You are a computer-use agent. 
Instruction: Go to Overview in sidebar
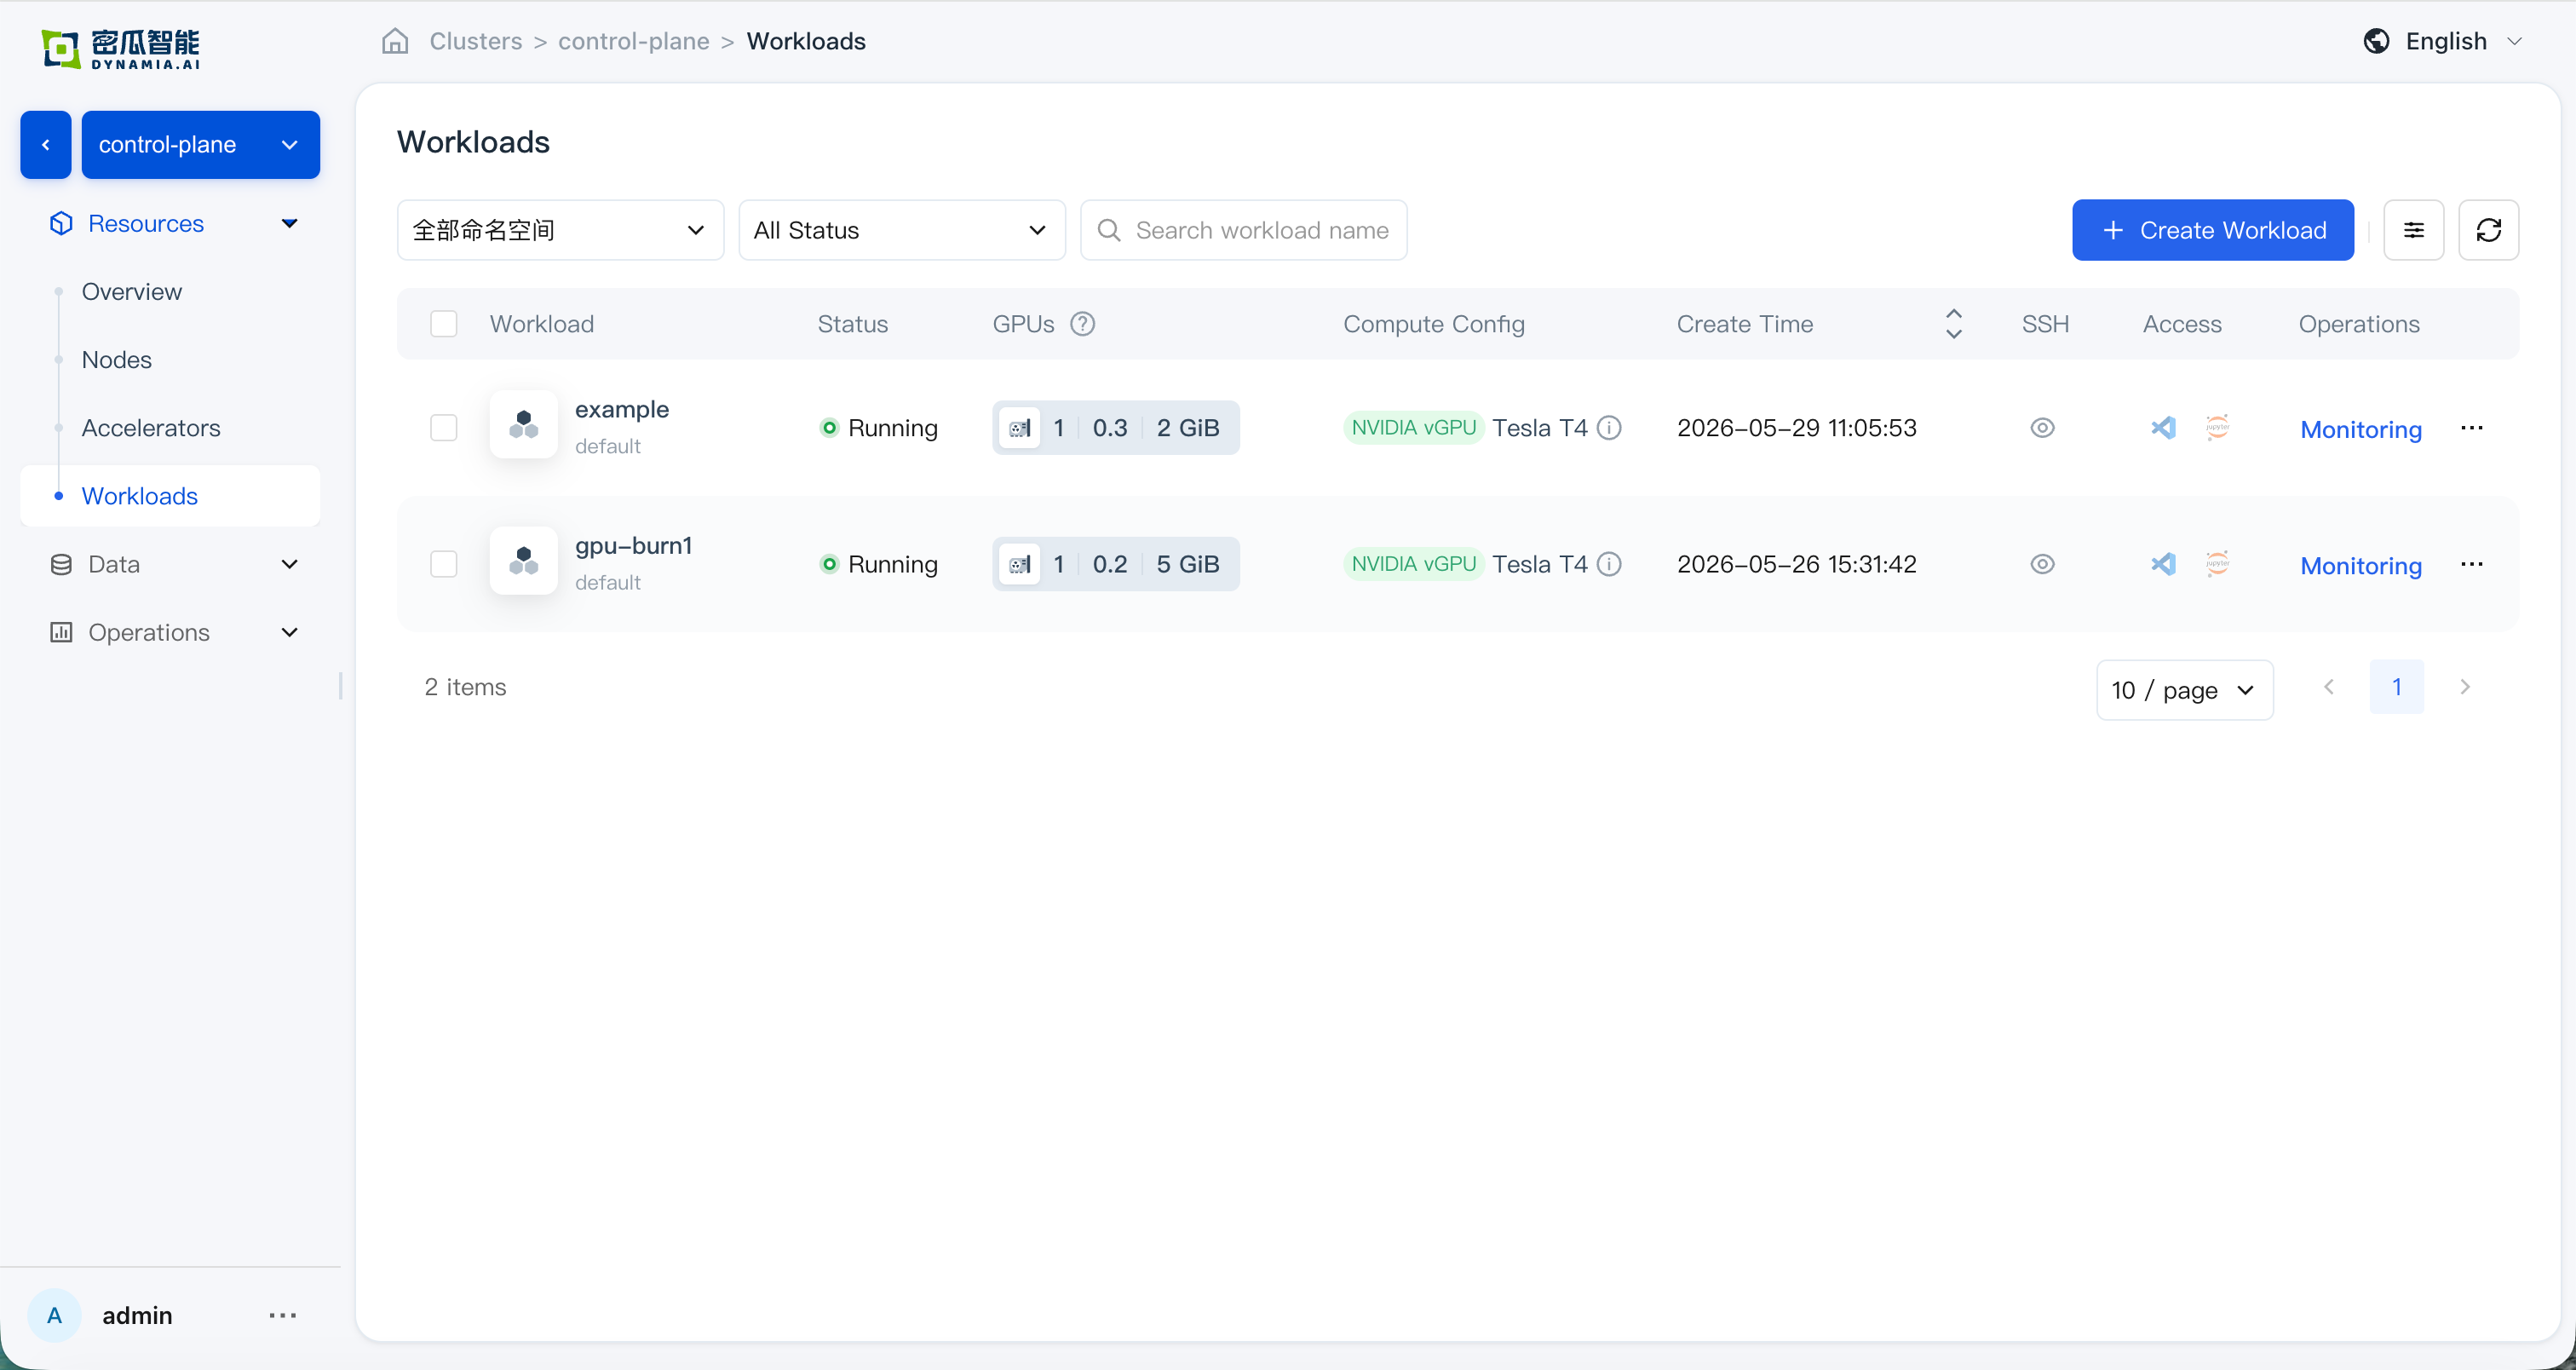pos(132,291)
